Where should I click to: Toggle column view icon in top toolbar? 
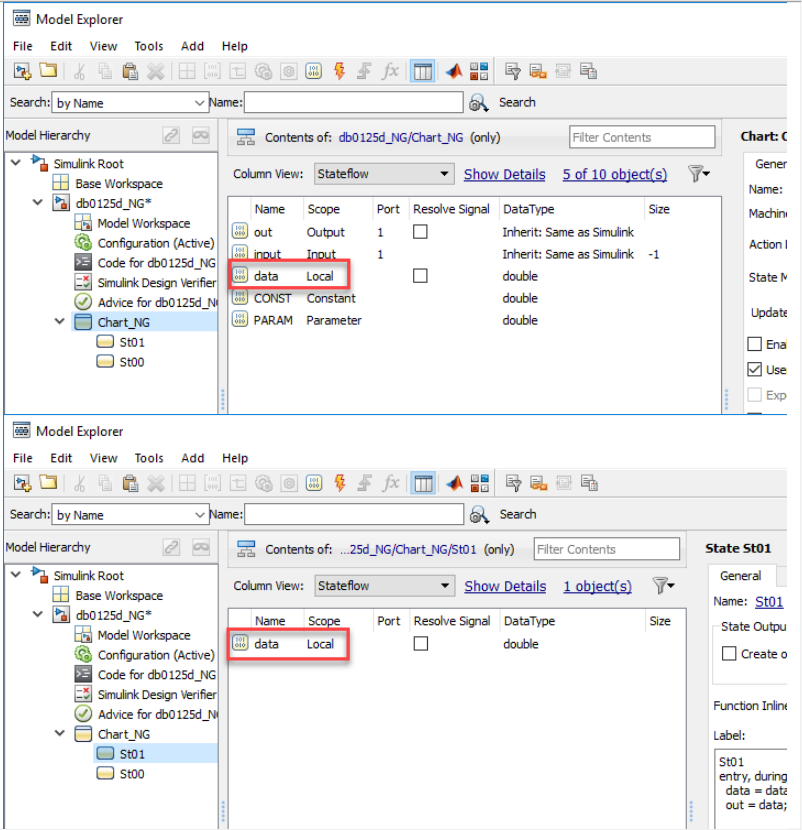pos(422,71)
